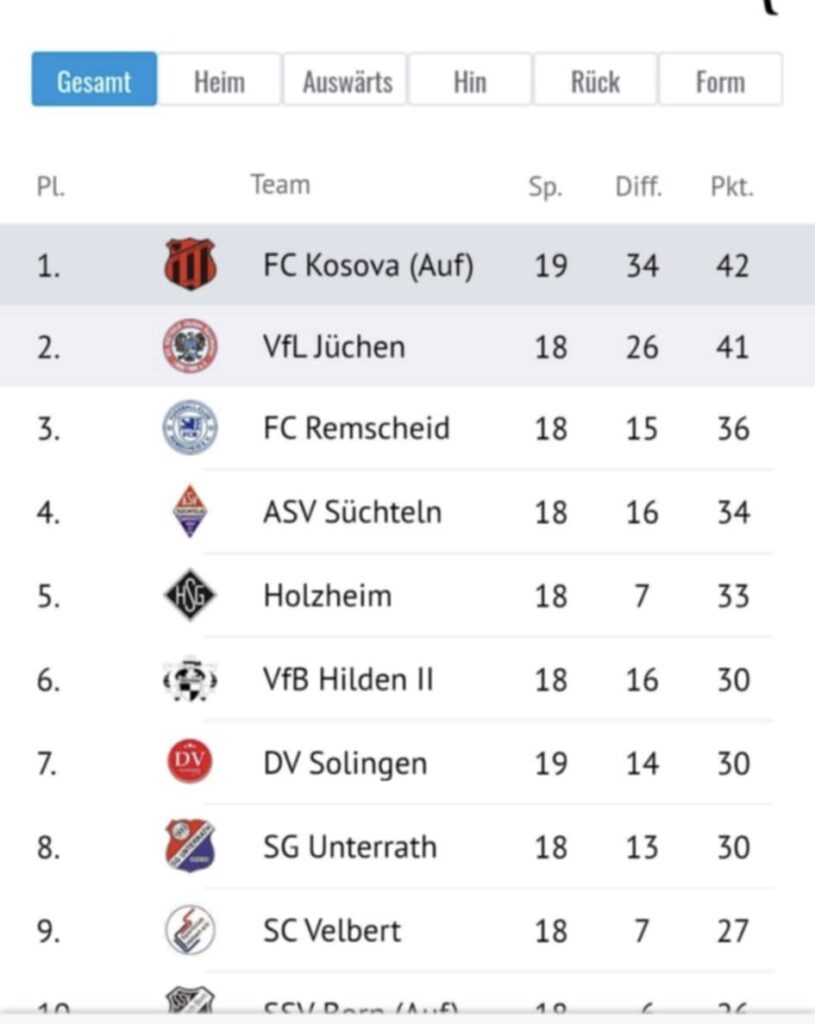Click the FC Kosova club crest
Image resolution: width=815 pixels, height=1024 pixels.
190,264
